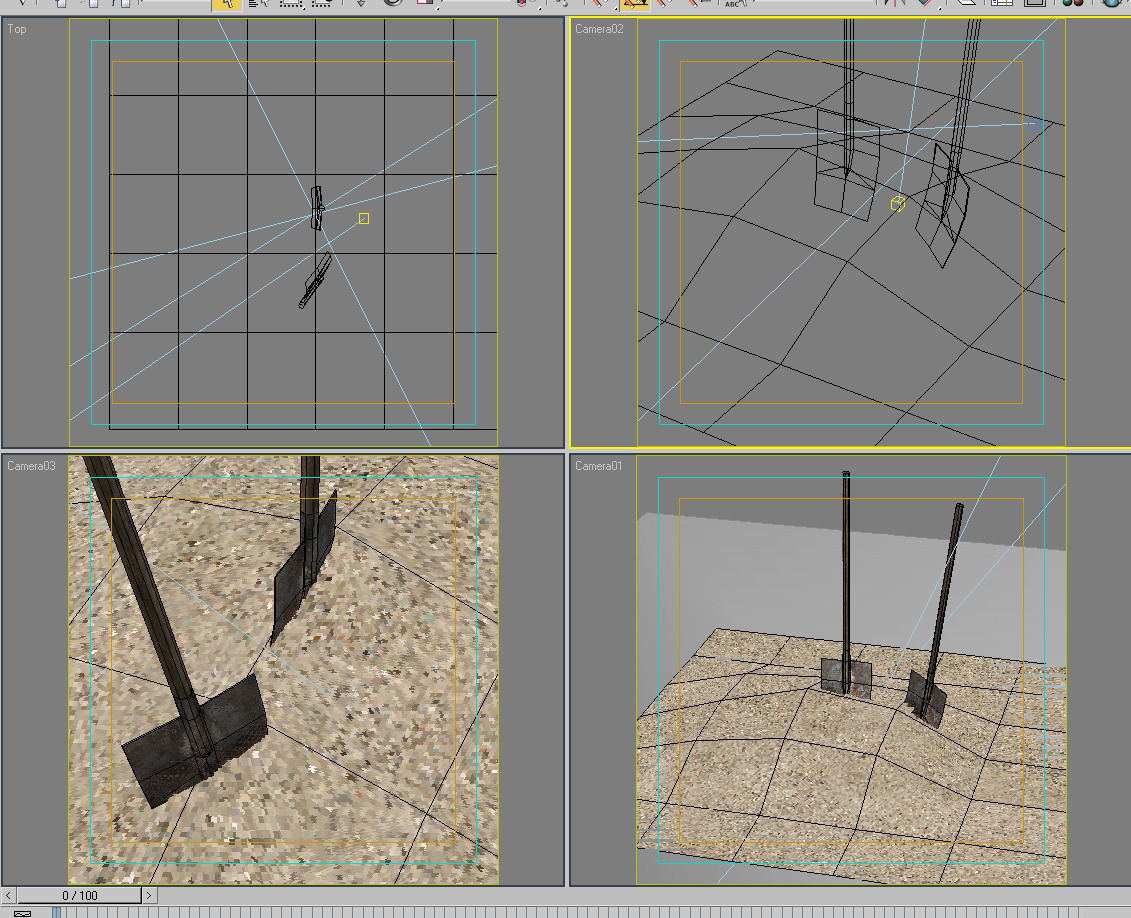Select the yellow target object in Camera02 viewport
This screenshot has width=1131, height=918.
point(898,204)
